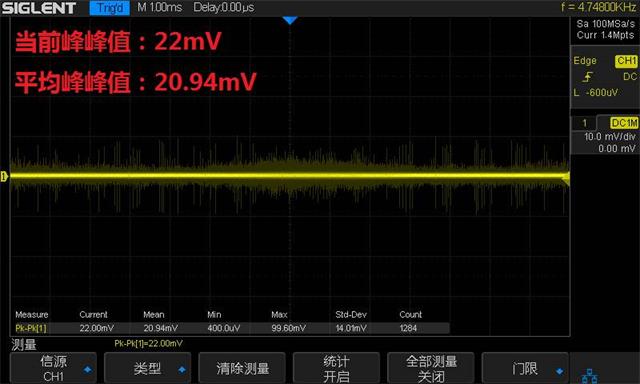Select the Pk-Pk[1] measurement row label

31,328
